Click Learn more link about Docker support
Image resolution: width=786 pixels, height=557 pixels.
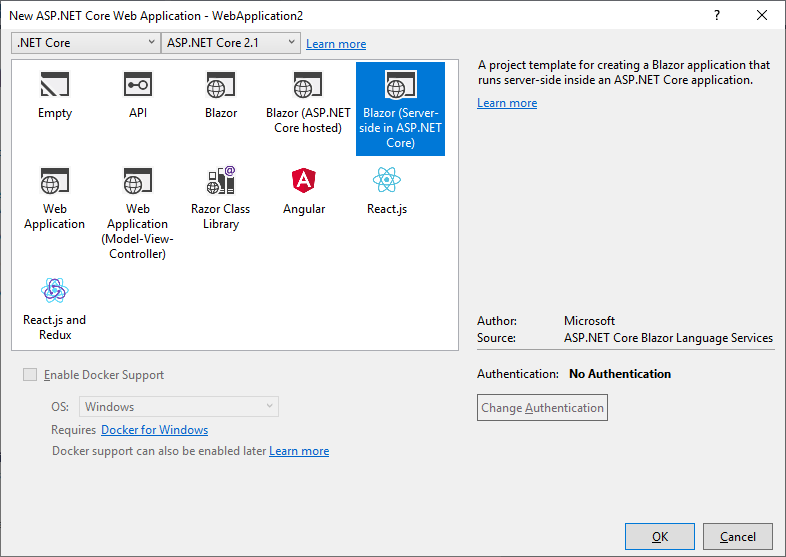(299, 451)
